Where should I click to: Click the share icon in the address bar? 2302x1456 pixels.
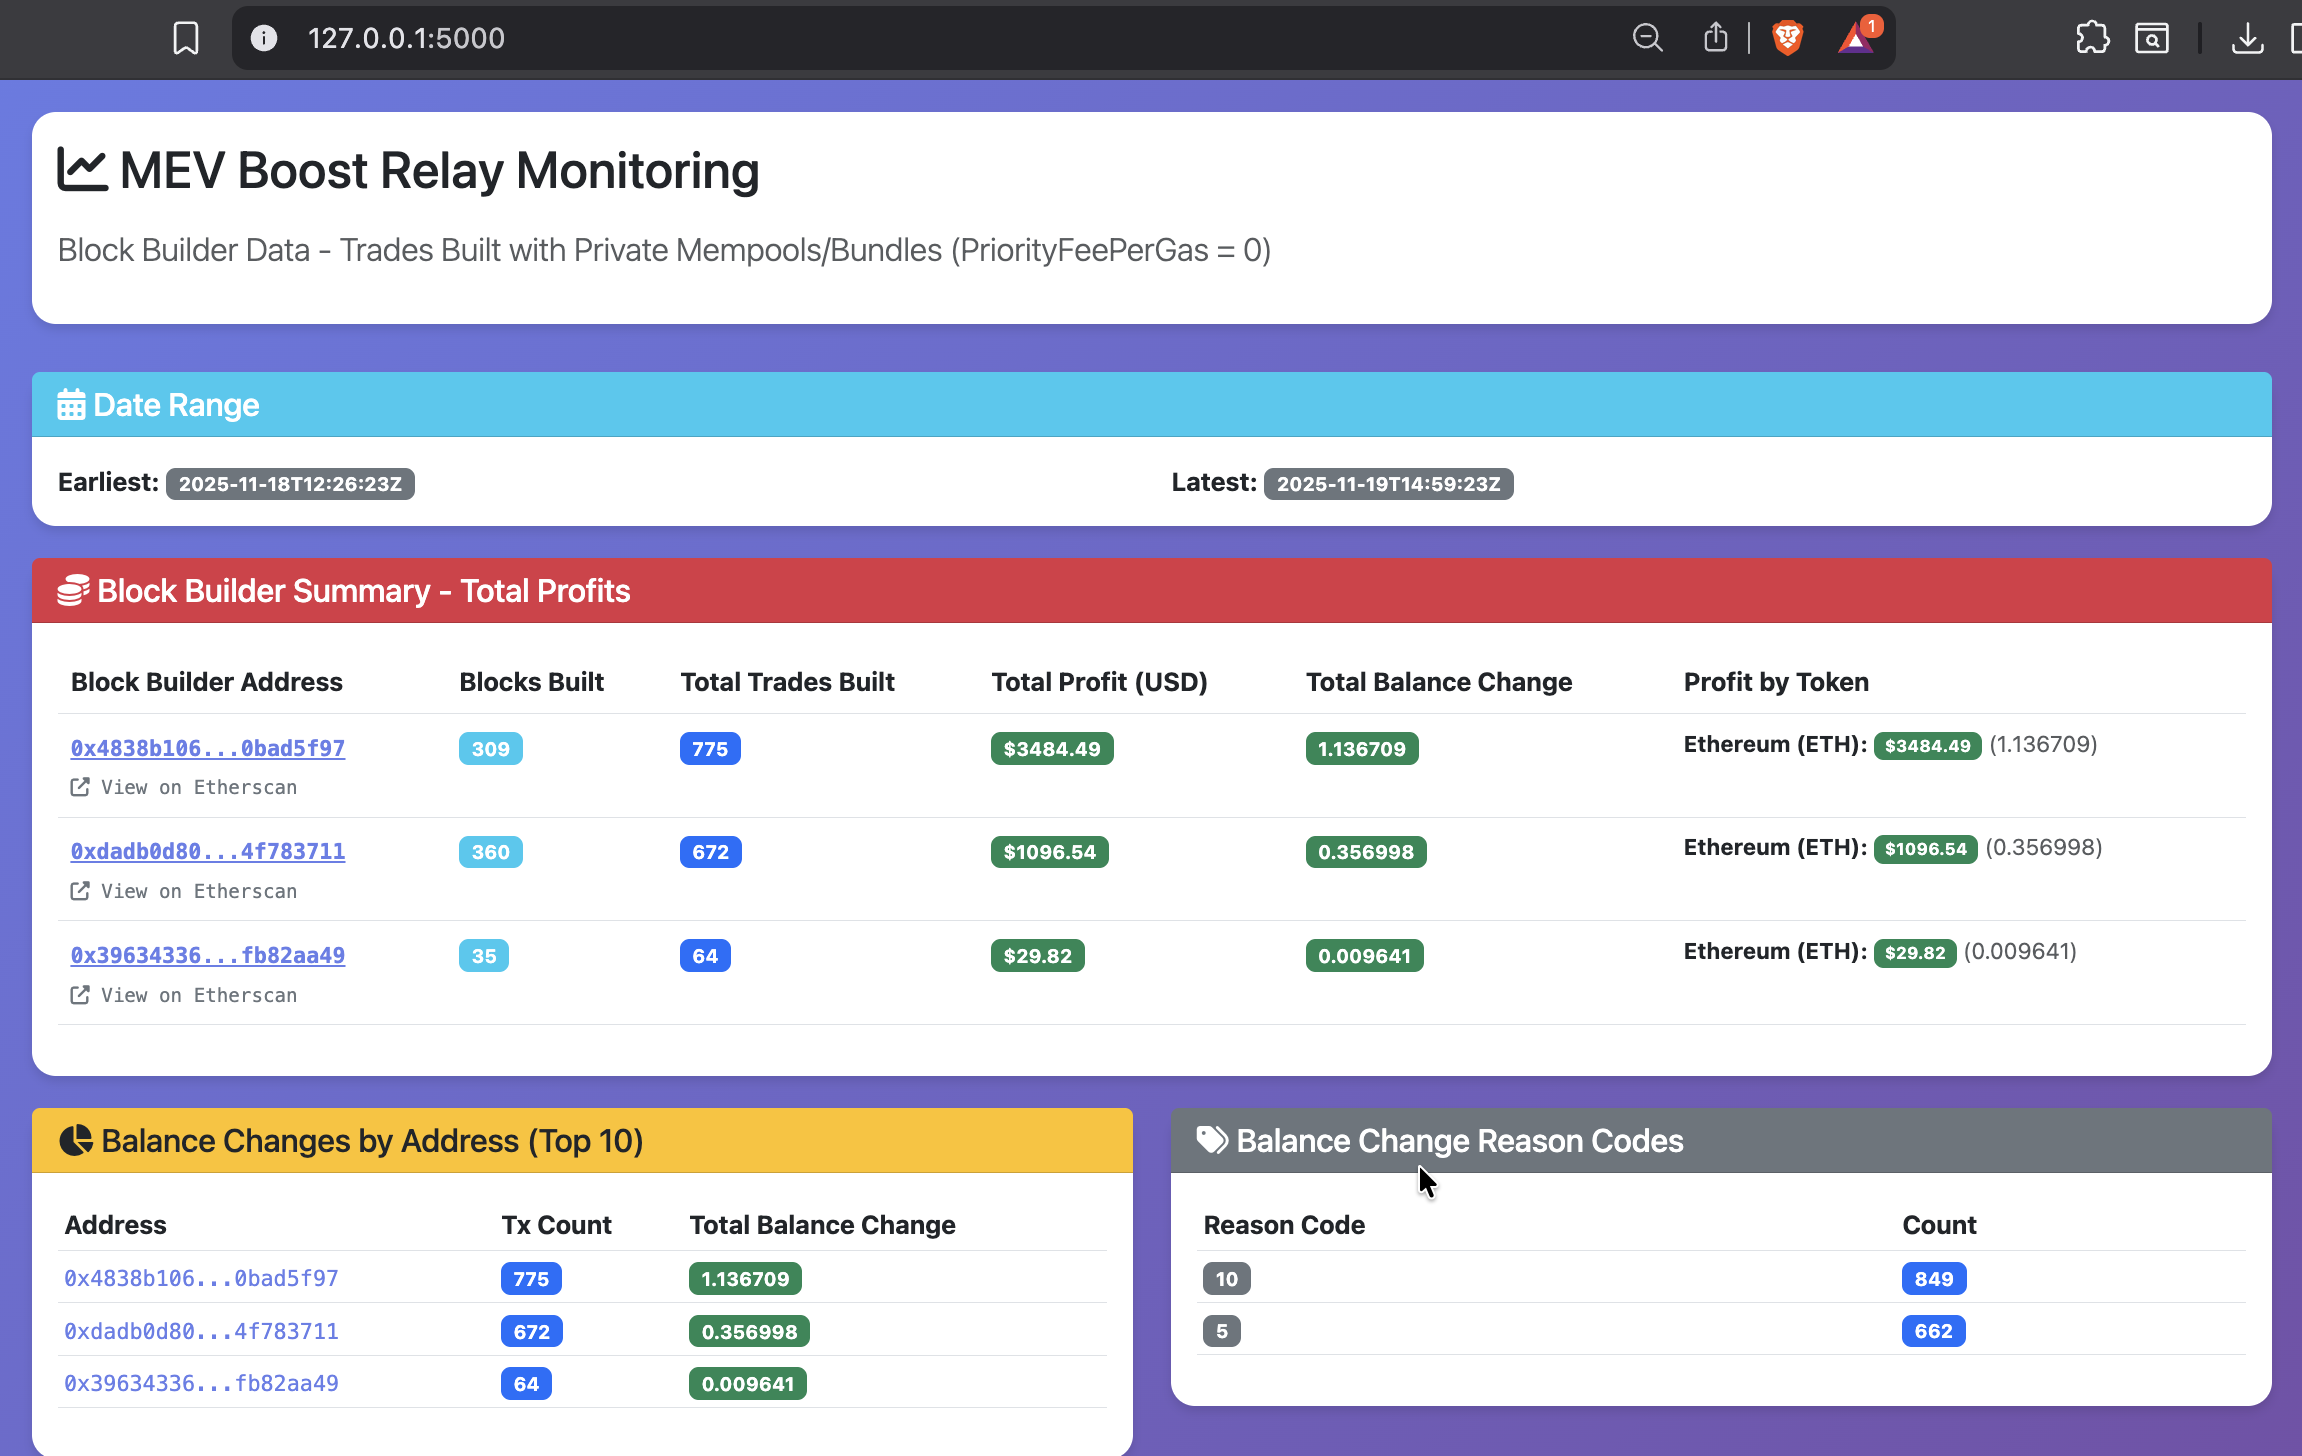click(x=1716, y=37)
